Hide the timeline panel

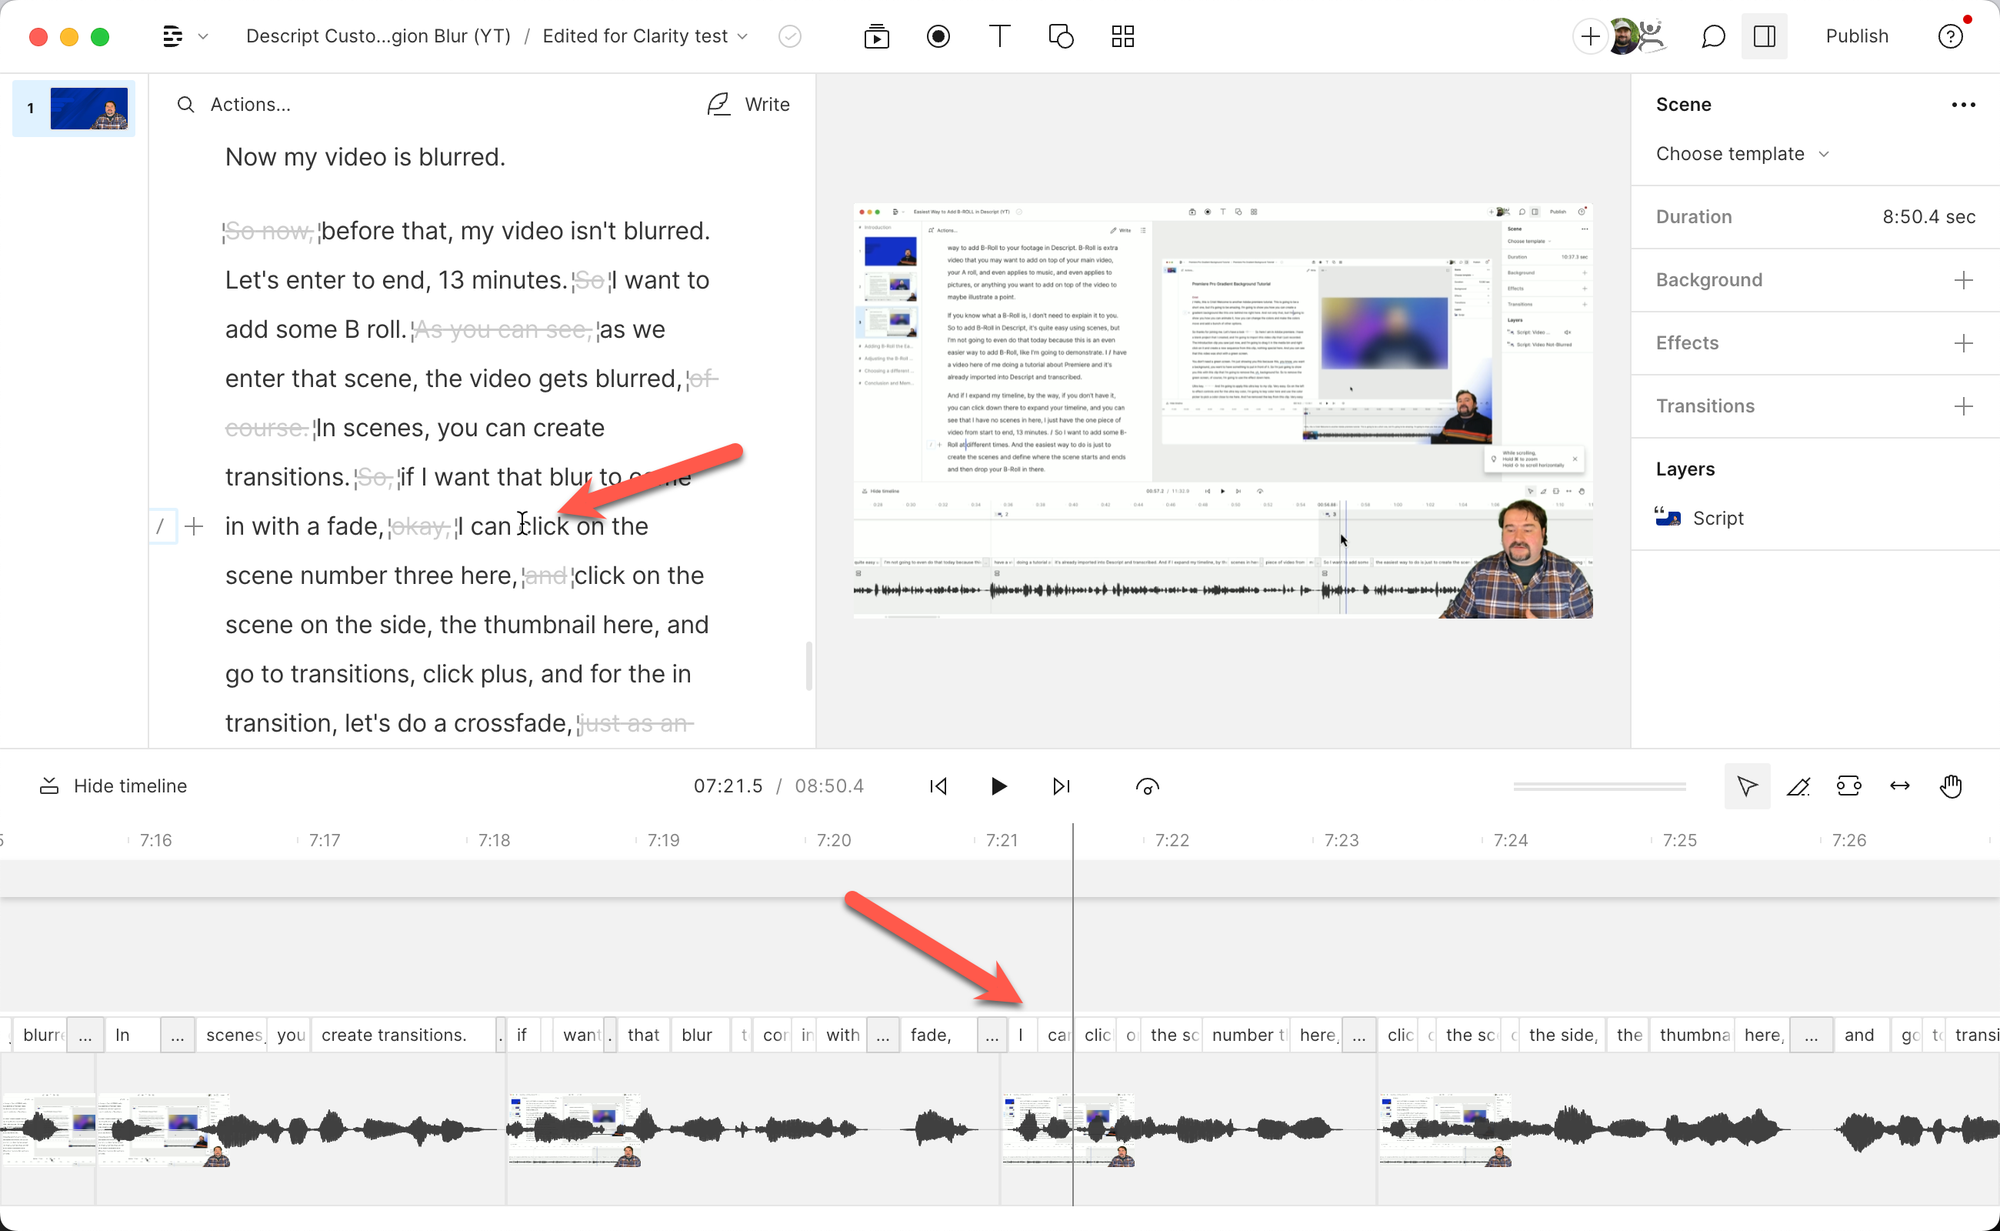pos(113,786)
